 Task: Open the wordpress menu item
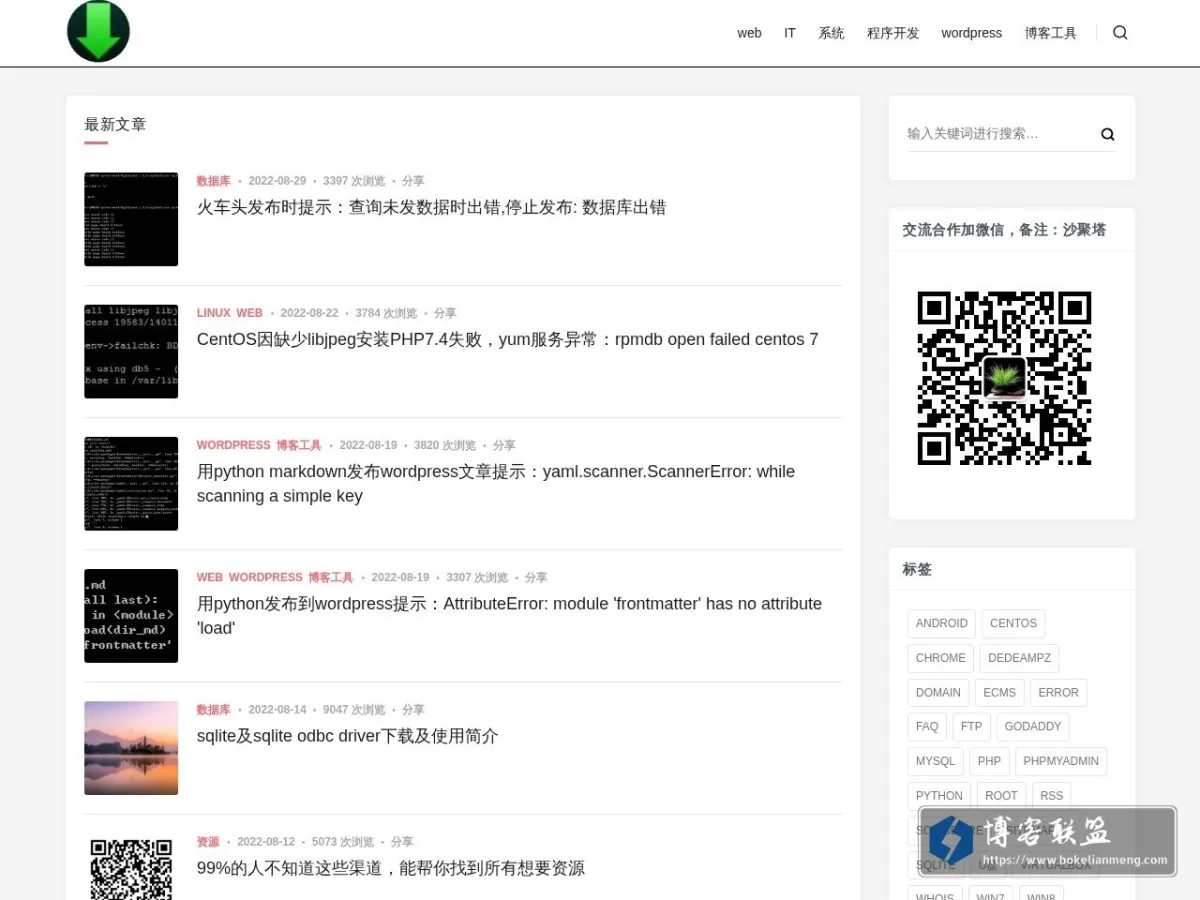coord(971,33)
